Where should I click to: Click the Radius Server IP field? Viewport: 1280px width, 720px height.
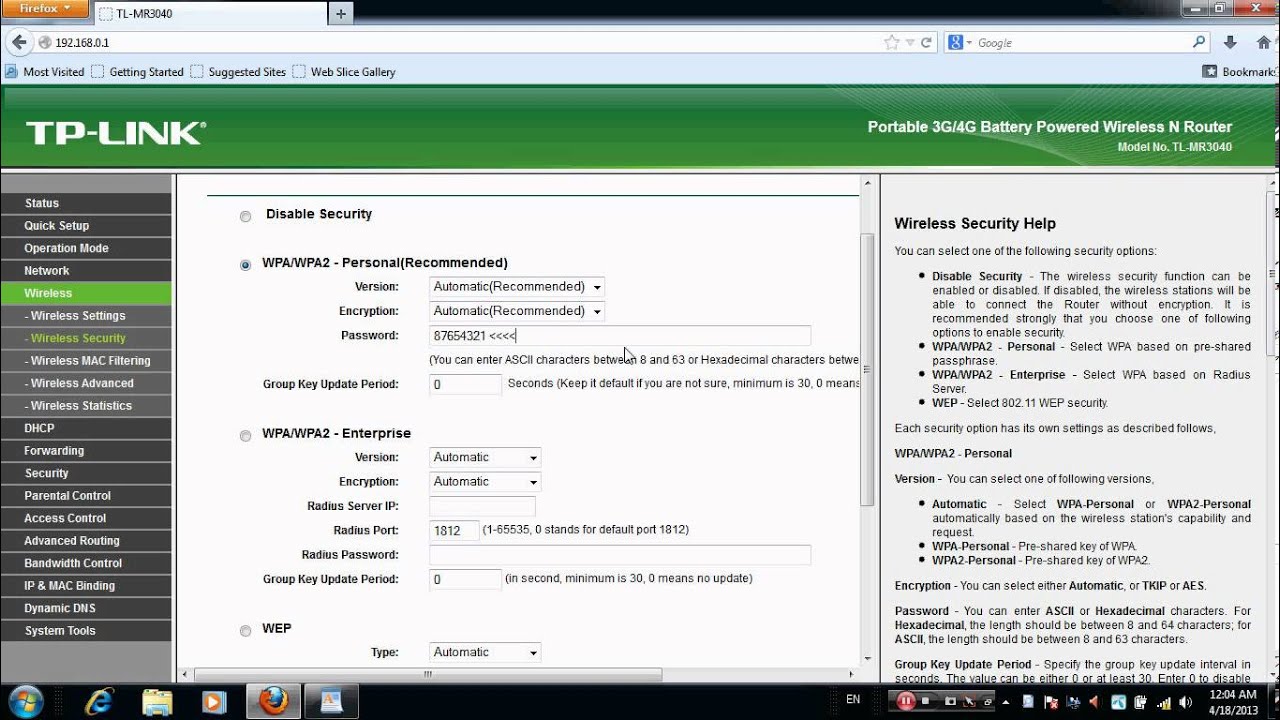click(x=482, y=506)
